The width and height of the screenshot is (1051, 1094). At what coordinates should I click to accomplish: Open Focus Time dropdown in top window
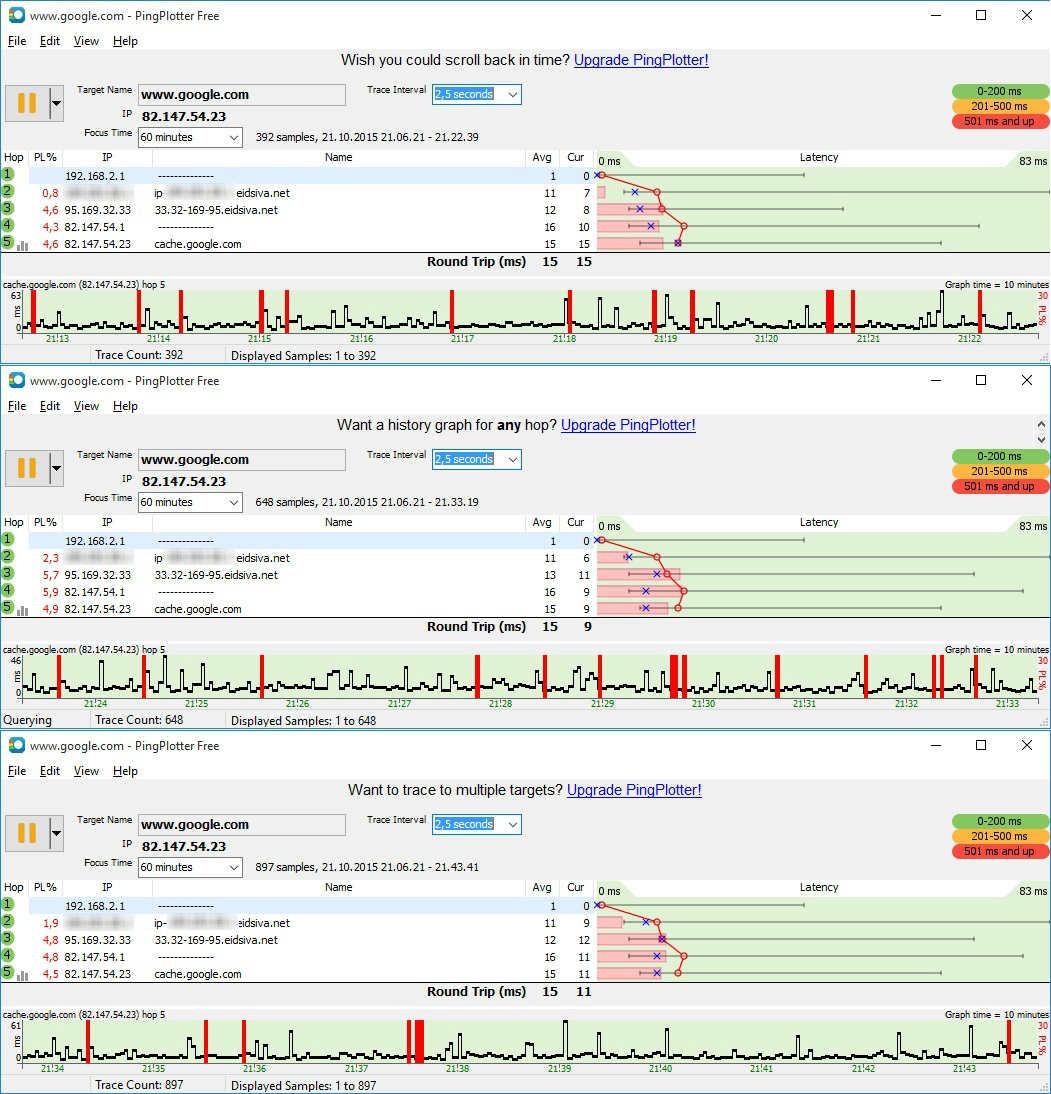(x=234, y=137)
